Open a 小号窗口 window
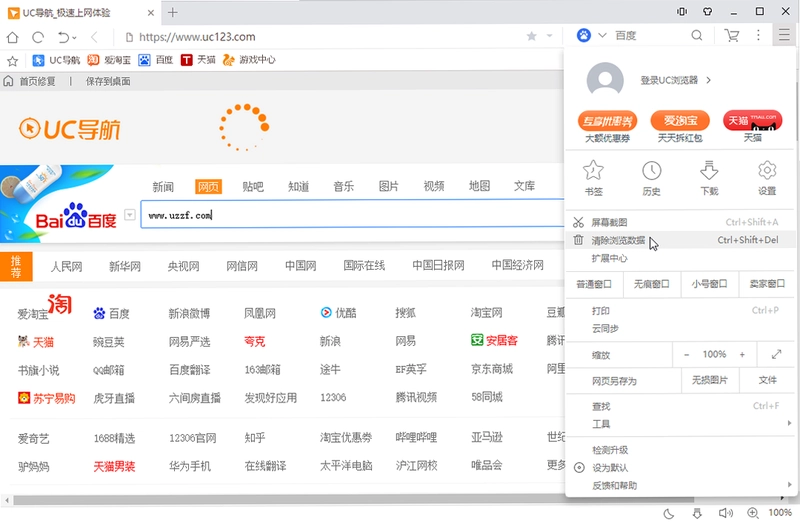800x523 pixels. (709, 284)
